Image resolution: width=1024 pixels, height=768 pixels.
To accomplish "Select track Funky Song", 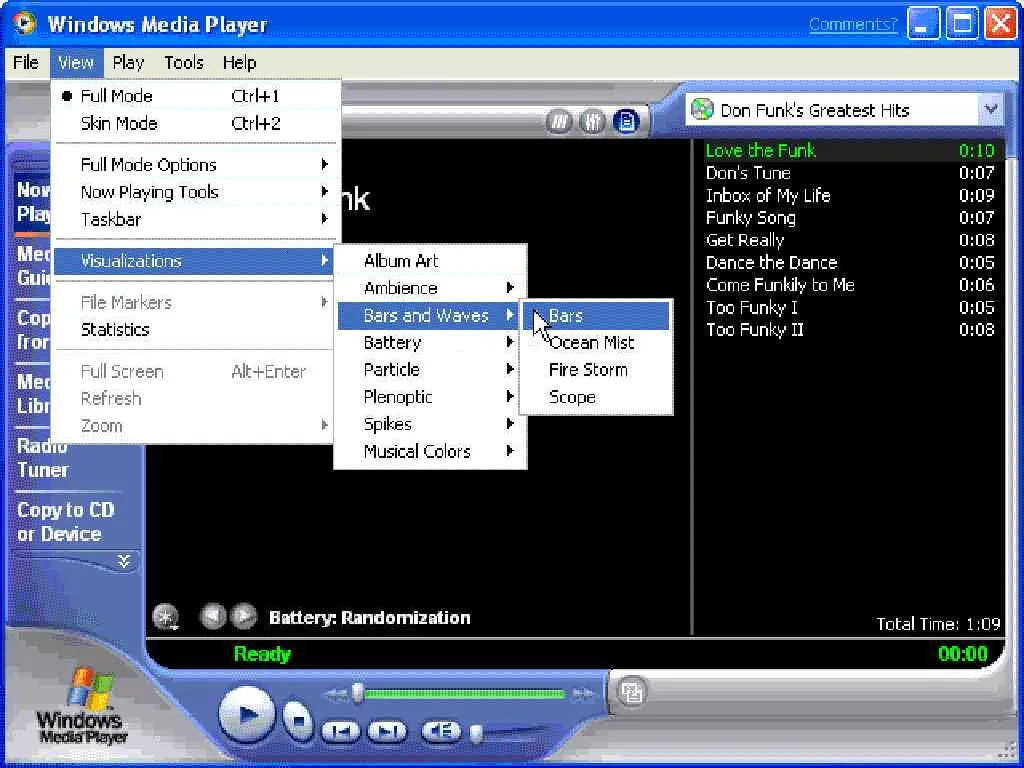I will pyautogui.click(x=849, y=217).
